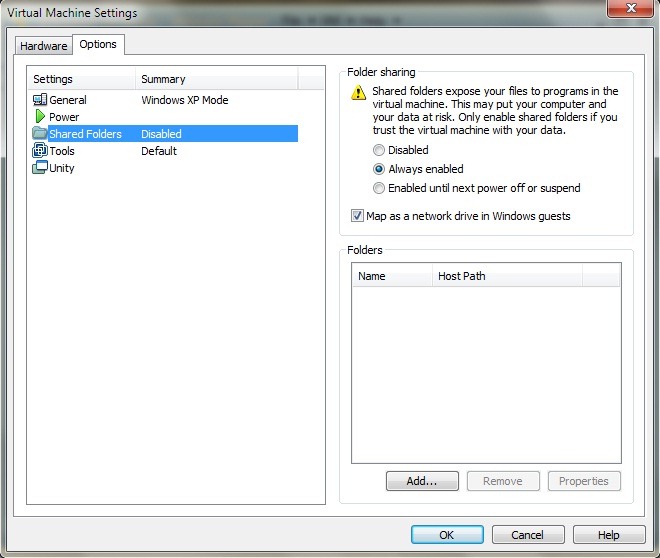Image resolution: width=660 pixels, height=558 pixels.
Task: Click the yellow warning triangle icon
Action: (x=357, y=93)
